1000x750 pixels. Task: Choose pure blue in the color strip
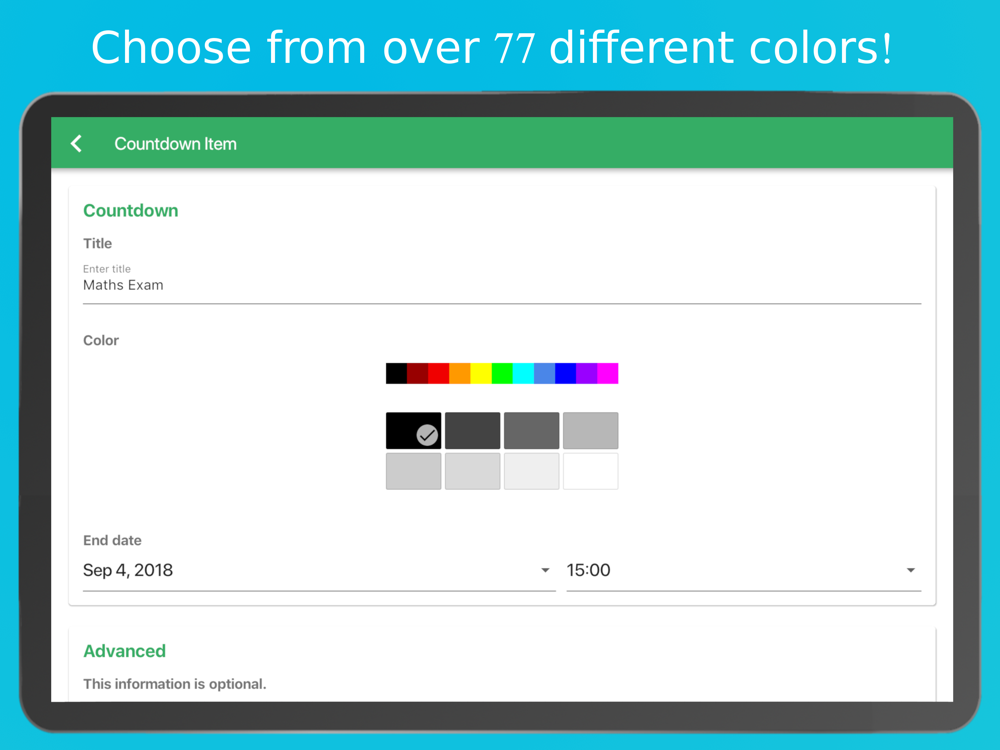[566, 373]
